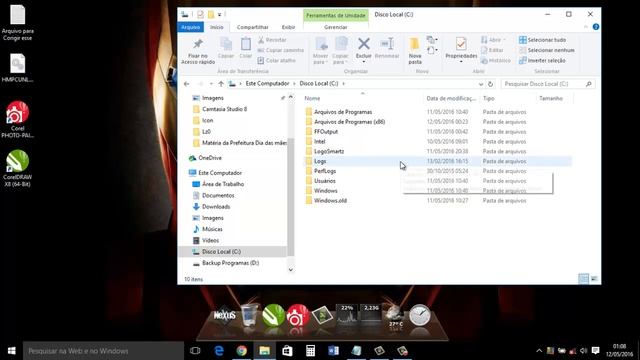This screenshot has height=360, width=640.
Task: Open Google Chrome from taskbar
Action: point(242,351)
